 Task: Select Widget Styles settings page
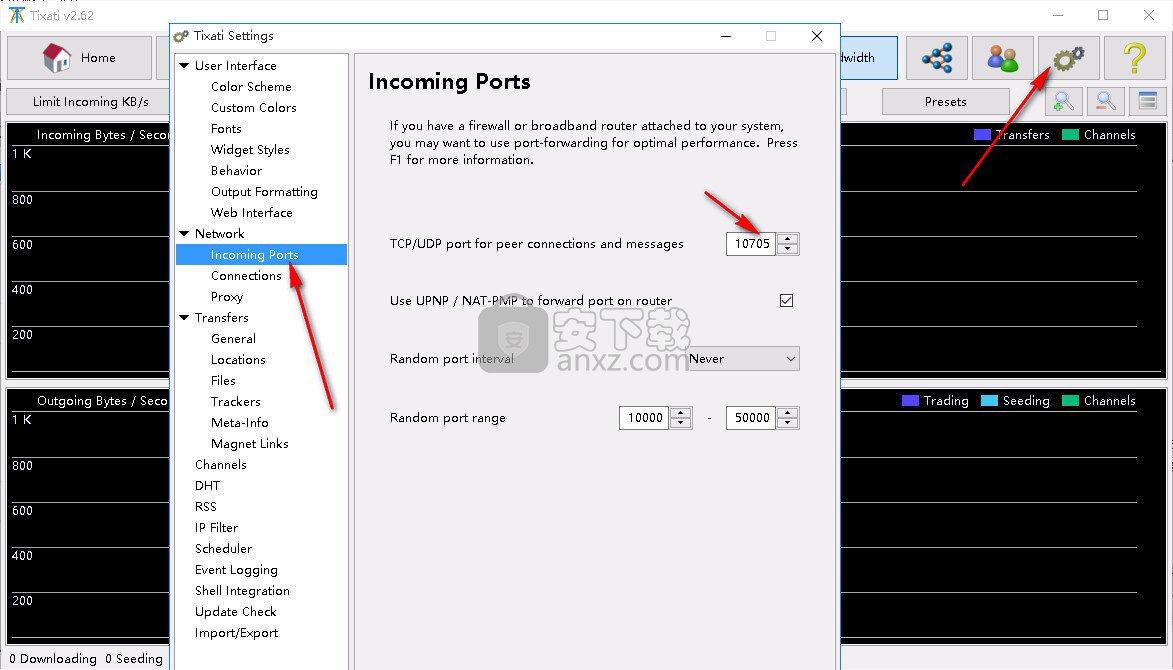point(250,150)
